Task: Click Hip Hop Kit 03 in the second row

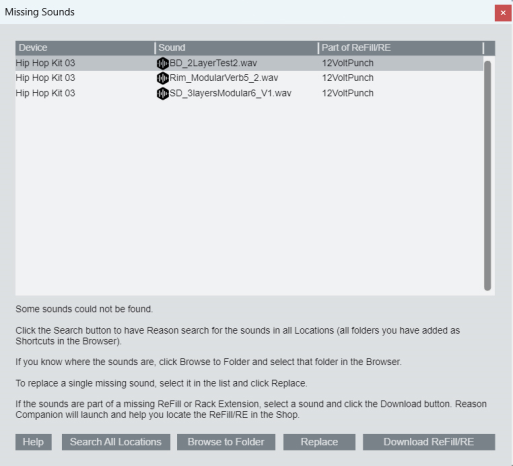Action: [x=45, y=78]
